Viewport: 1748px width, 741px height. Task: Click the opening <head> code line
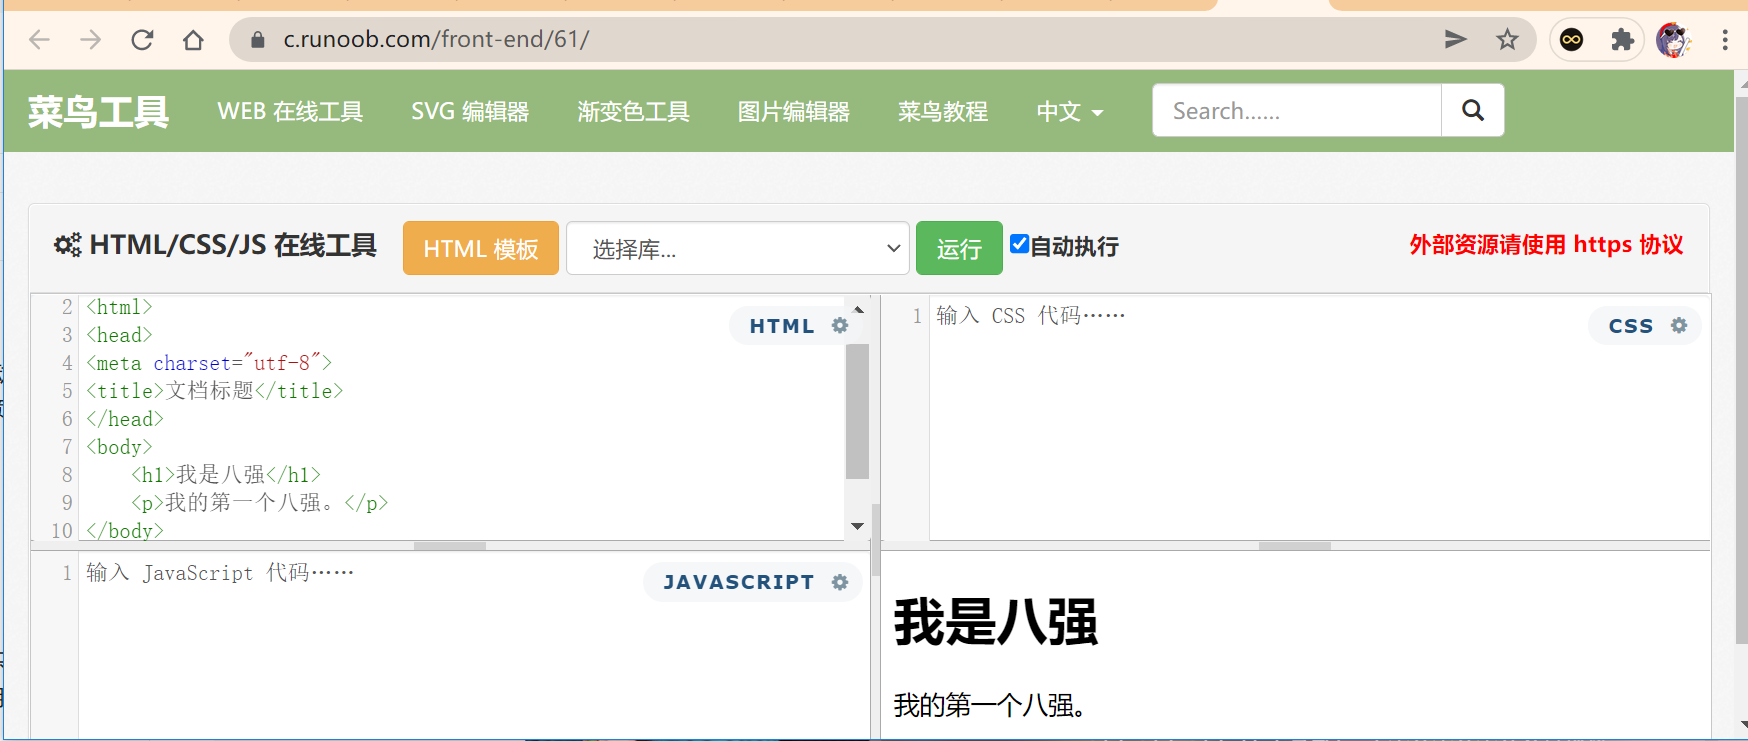tap(120, 335)
